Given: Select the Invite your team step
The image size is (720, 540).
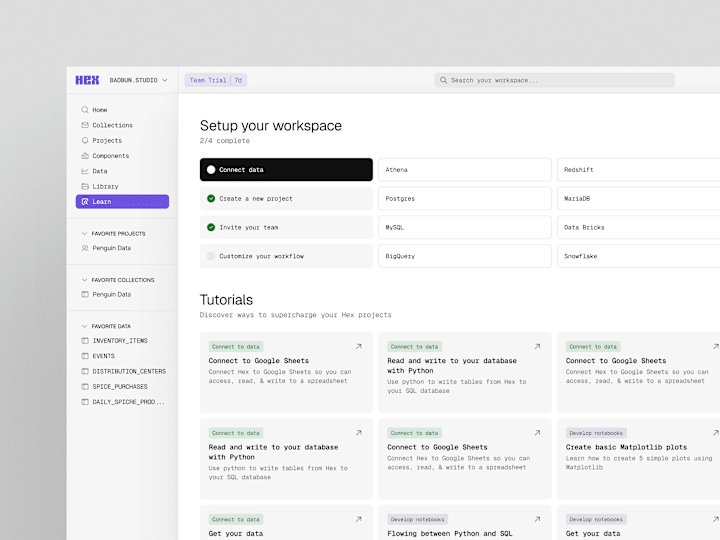Looking at the screenshot, I should (286, 227).
